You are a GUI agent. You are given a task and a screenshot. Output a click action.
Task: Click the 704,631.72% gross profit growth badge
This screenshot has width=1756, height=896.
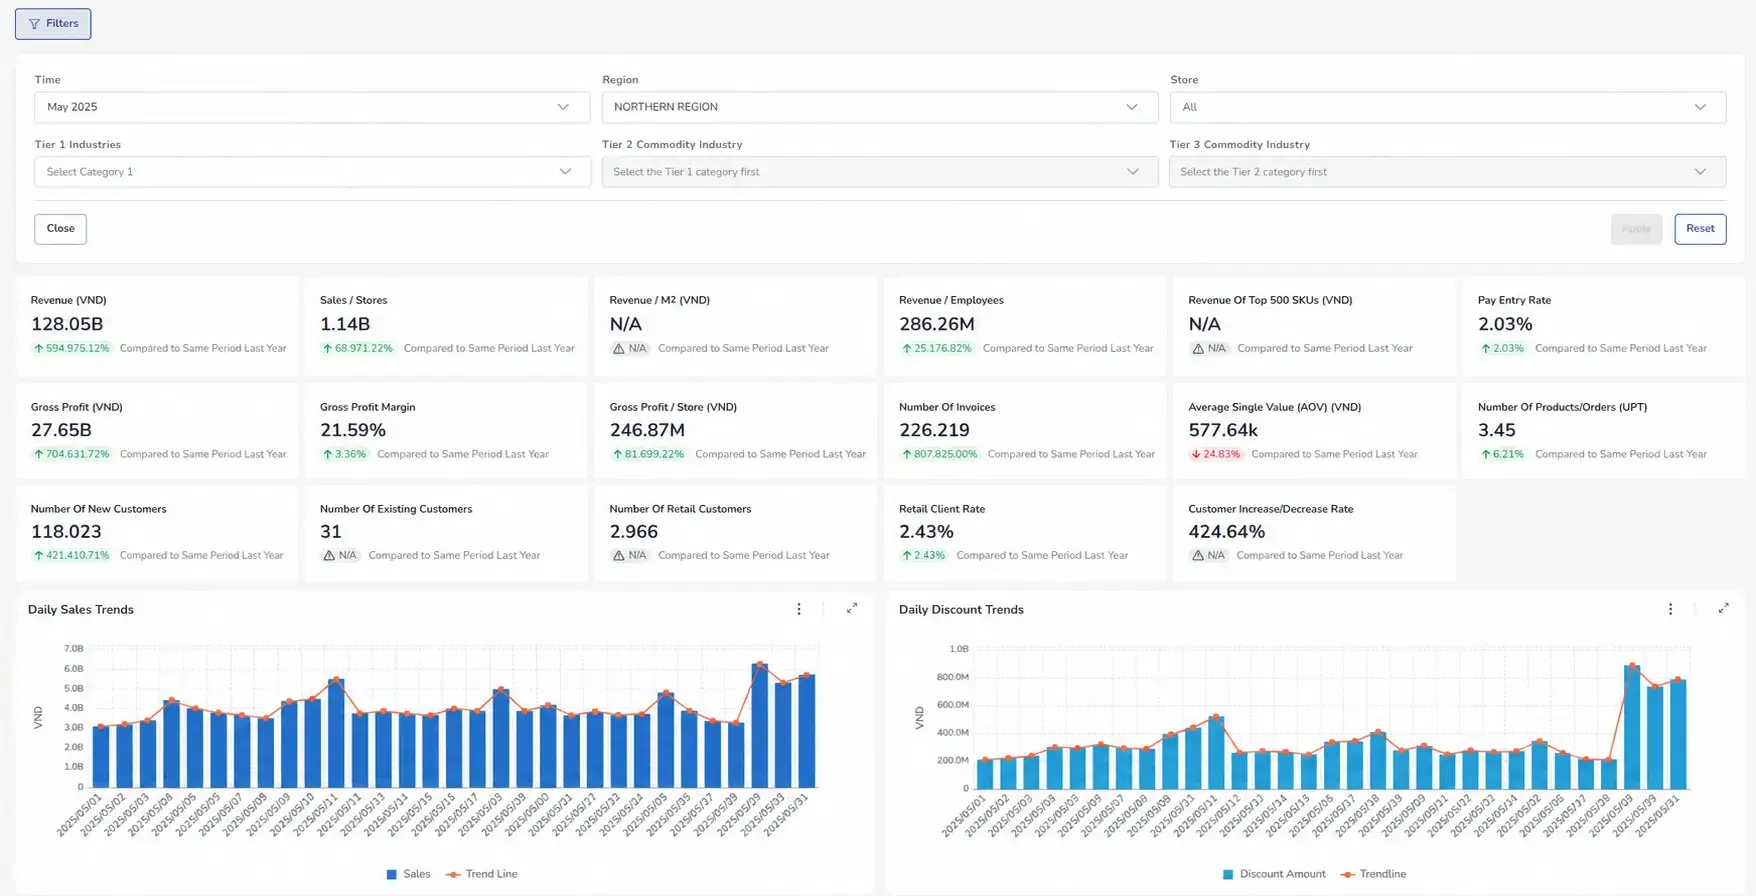(x=71, y=454)
